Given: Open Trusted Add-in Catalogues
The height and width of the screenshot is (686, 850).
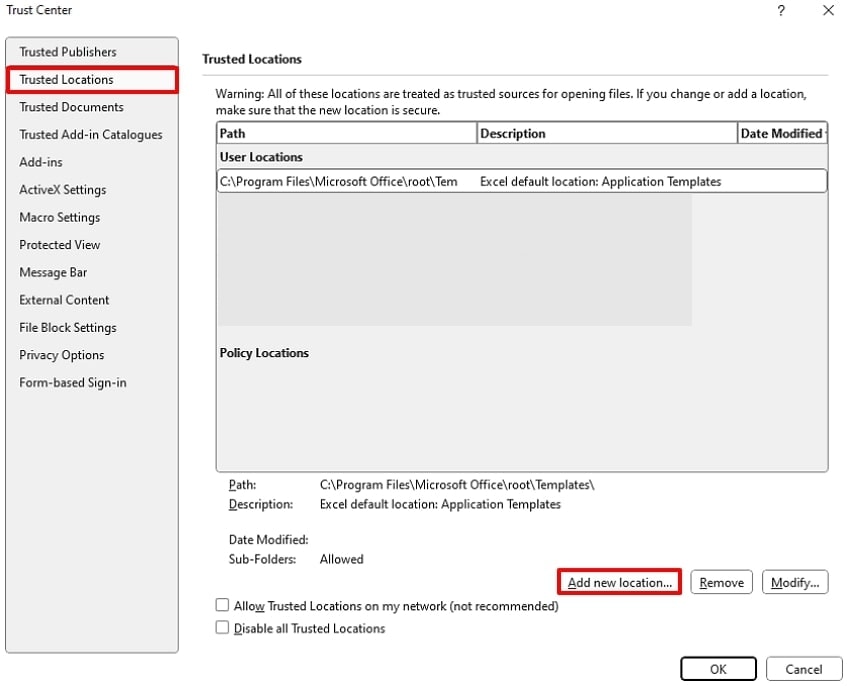Looking at the screenshot, I should click(x=91, y=135).
